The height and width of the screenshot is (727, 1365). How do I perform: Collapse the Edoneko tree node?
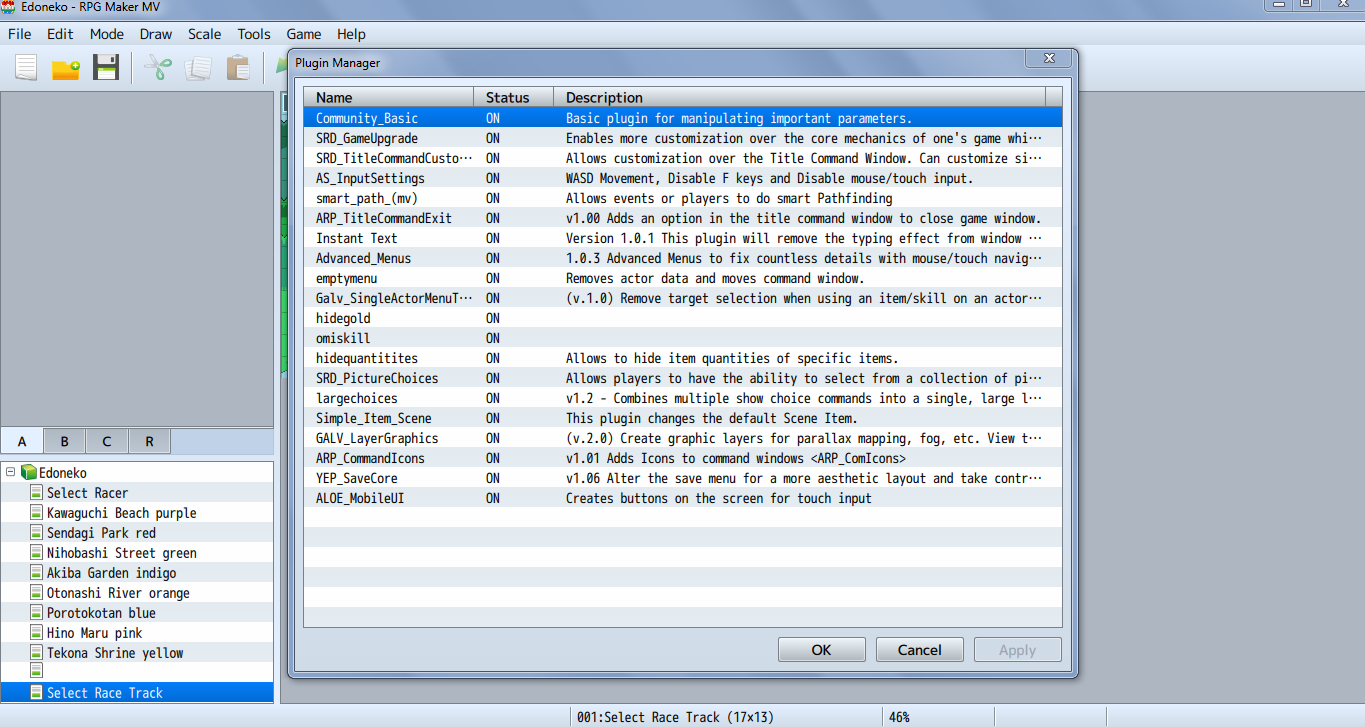point(10,472)
